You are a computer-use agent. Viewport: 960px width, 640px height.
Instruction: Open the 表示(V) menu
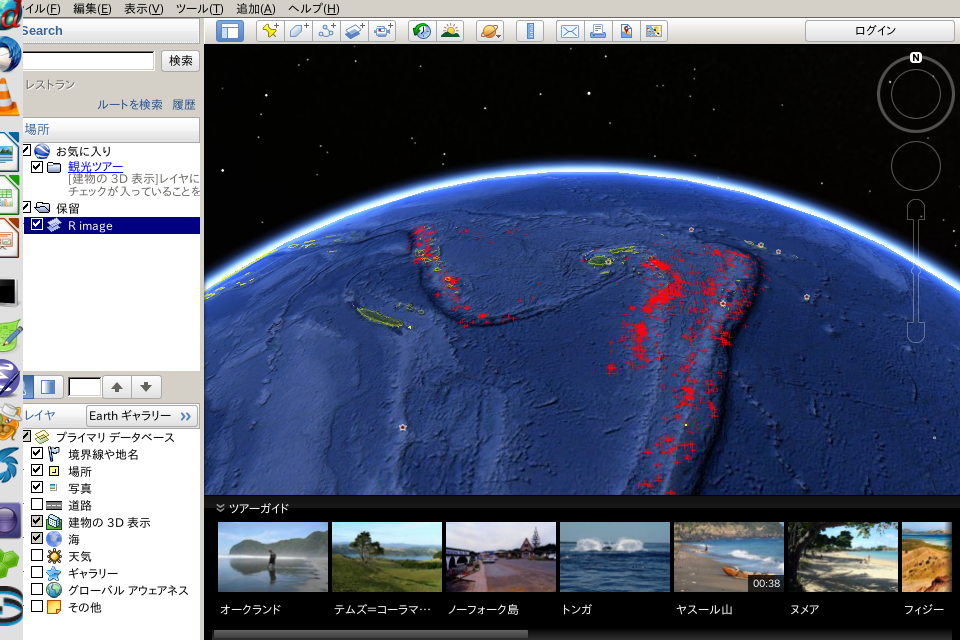coord(144,9)
